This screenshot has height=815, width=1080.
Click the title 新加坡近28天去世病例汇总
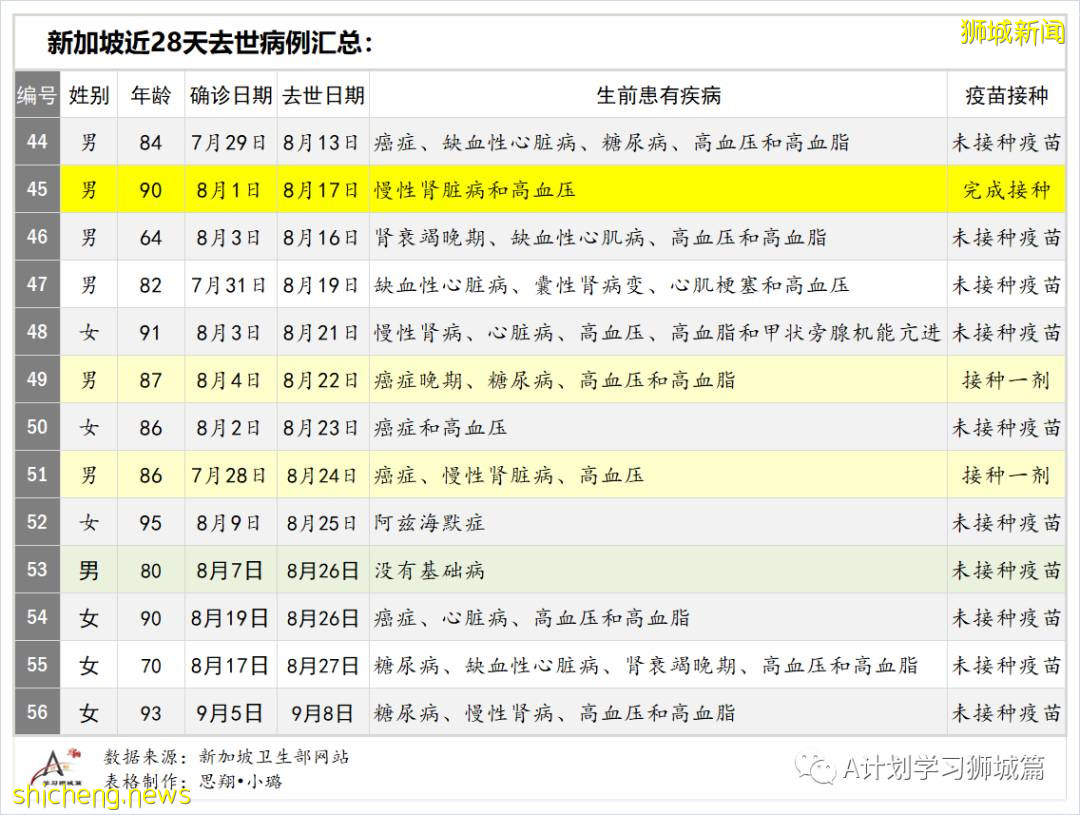pyautogui.click(x=210, y=43)
